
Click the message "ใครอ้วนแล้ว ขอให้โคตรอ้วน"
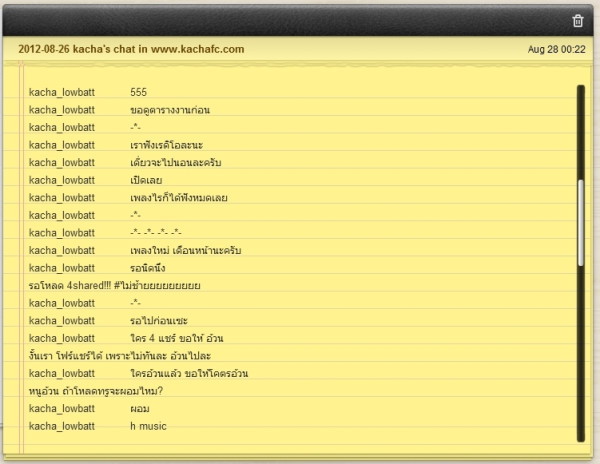[189, 374]
